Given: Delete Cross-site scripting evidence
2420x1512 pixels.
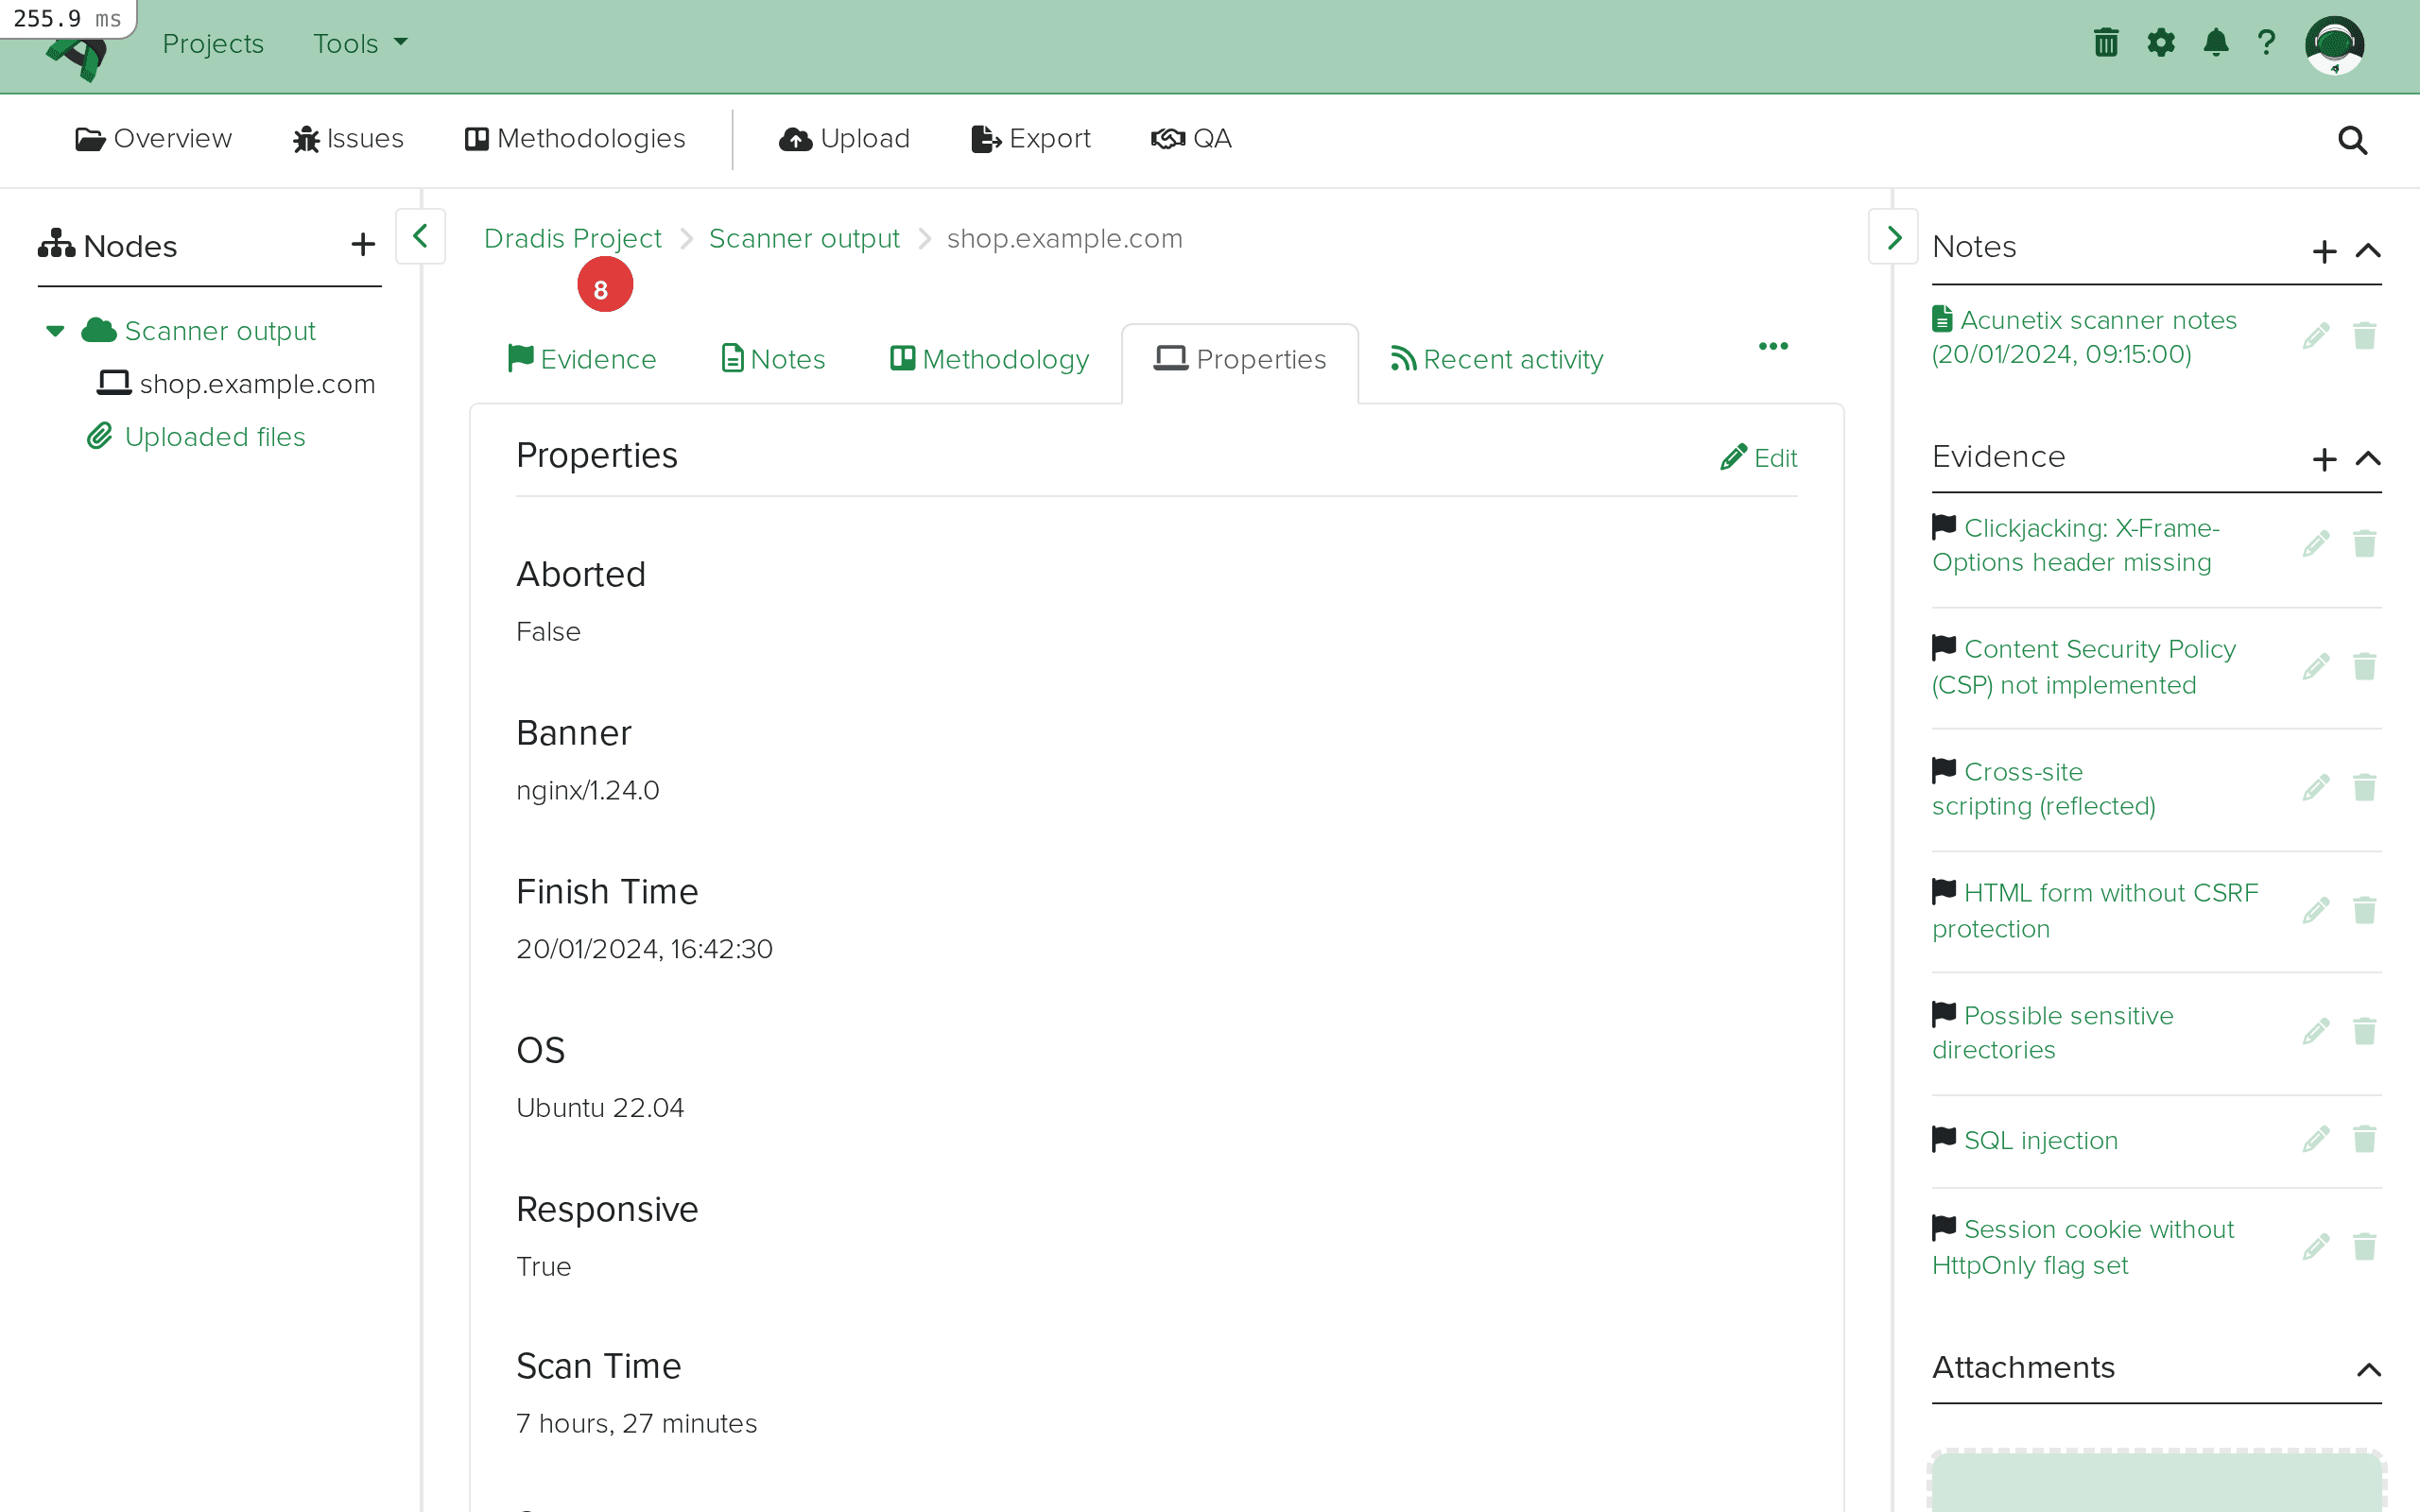Looking at the screenshot, I should pos(2364,788).
